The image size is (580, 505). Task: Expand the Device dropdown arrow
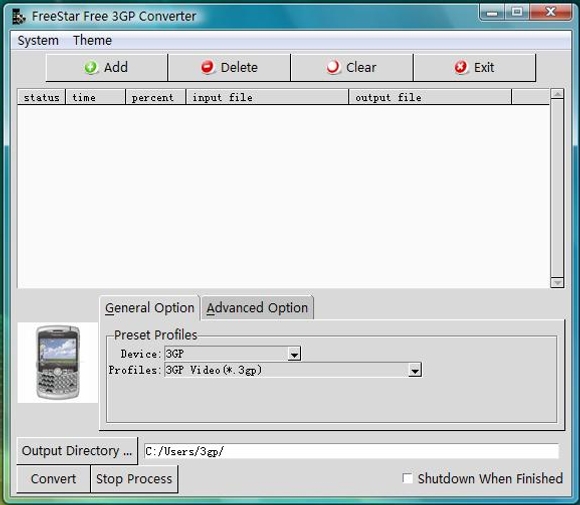click(294, 354)
